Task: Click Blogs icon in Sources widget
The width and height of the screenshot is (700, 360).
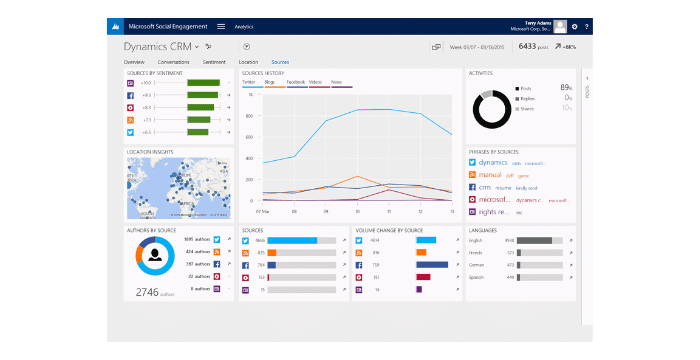Action: tap(246, 253)
